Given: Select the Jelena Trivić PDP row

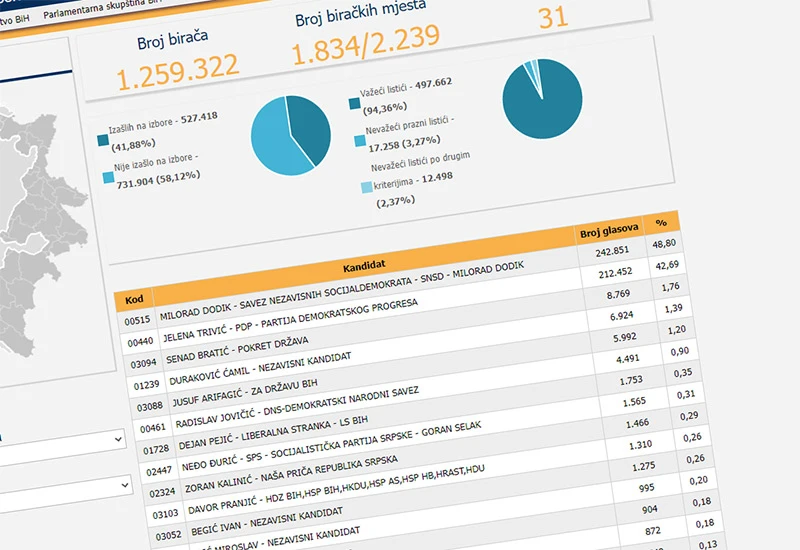Looking at the screenshot, I should pyautogui.click(x=406, y=303).
